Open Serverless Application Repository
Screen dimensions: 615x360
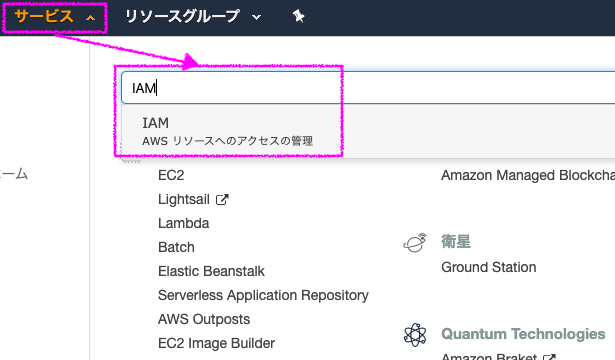point(263,295)
